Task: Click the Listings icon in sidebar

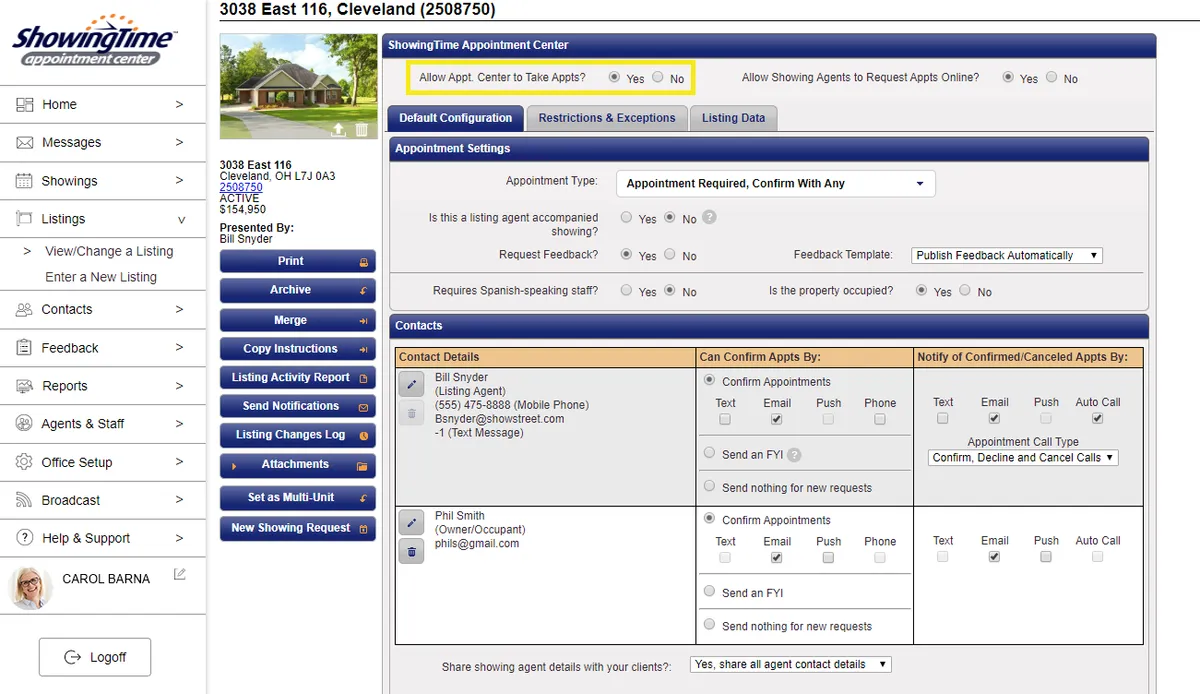Action: [x=24, y=219]
